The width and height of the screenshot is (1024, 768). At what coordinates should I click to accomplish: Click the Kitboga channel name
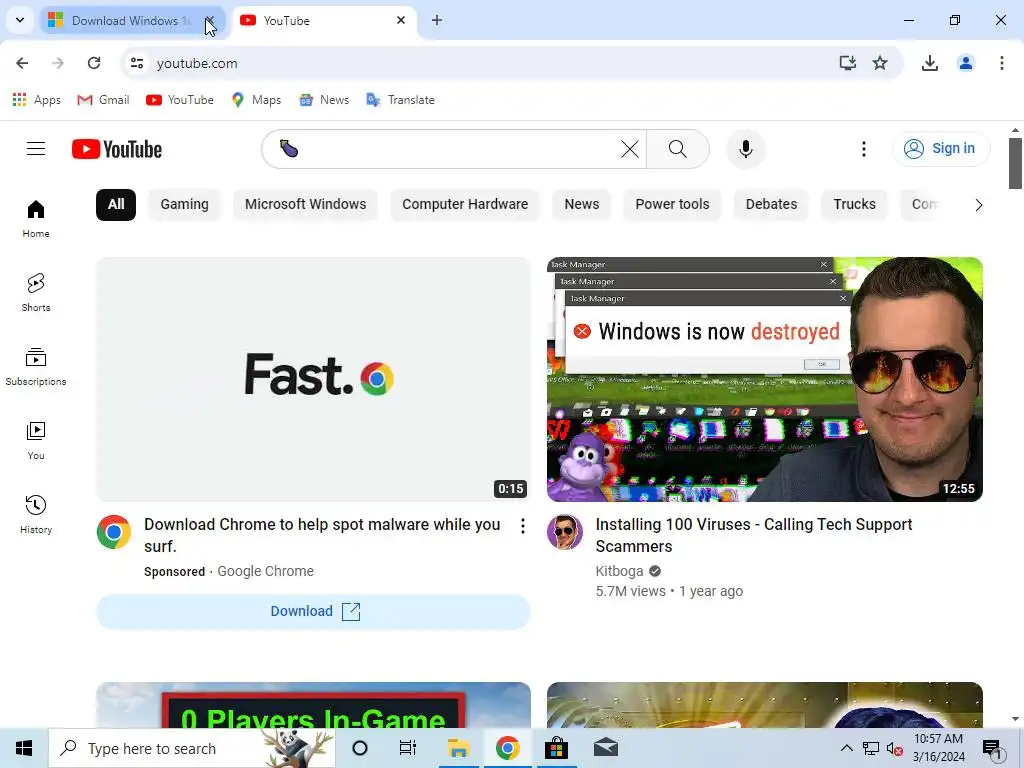click(619, 571)
